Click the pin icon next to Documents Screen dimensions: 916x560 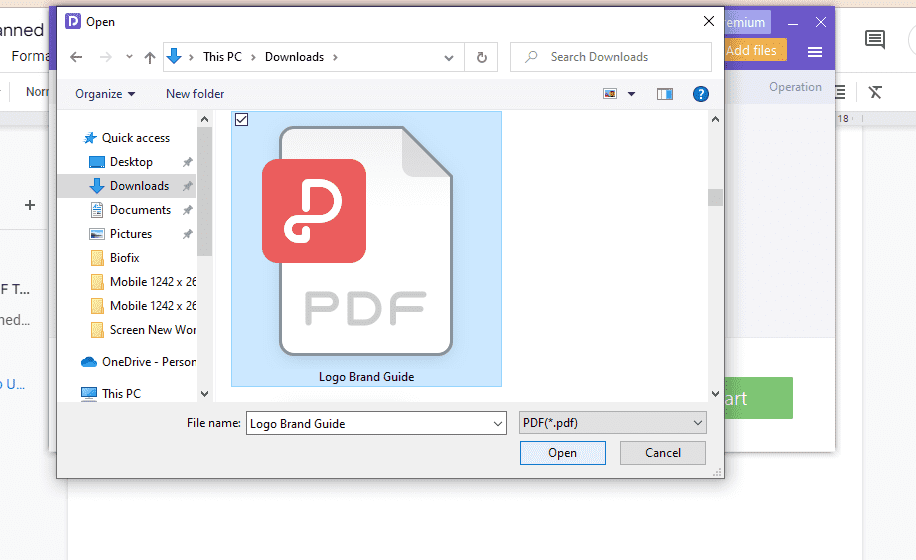(x=188, y=210)
